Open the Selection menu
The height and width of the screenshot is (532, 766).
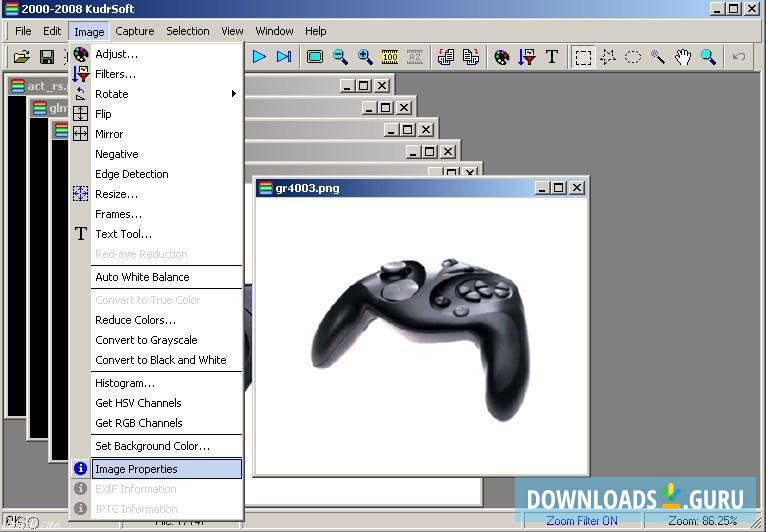pos(188,31)
